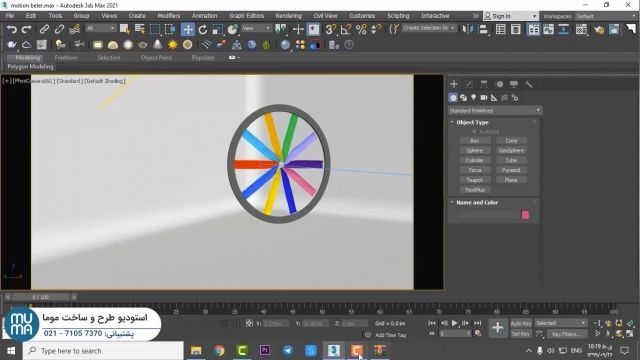Open the Create Selection Set dropdown
Image resolution: width=640 pixels, height=360 pixels.
click(429, 28)
